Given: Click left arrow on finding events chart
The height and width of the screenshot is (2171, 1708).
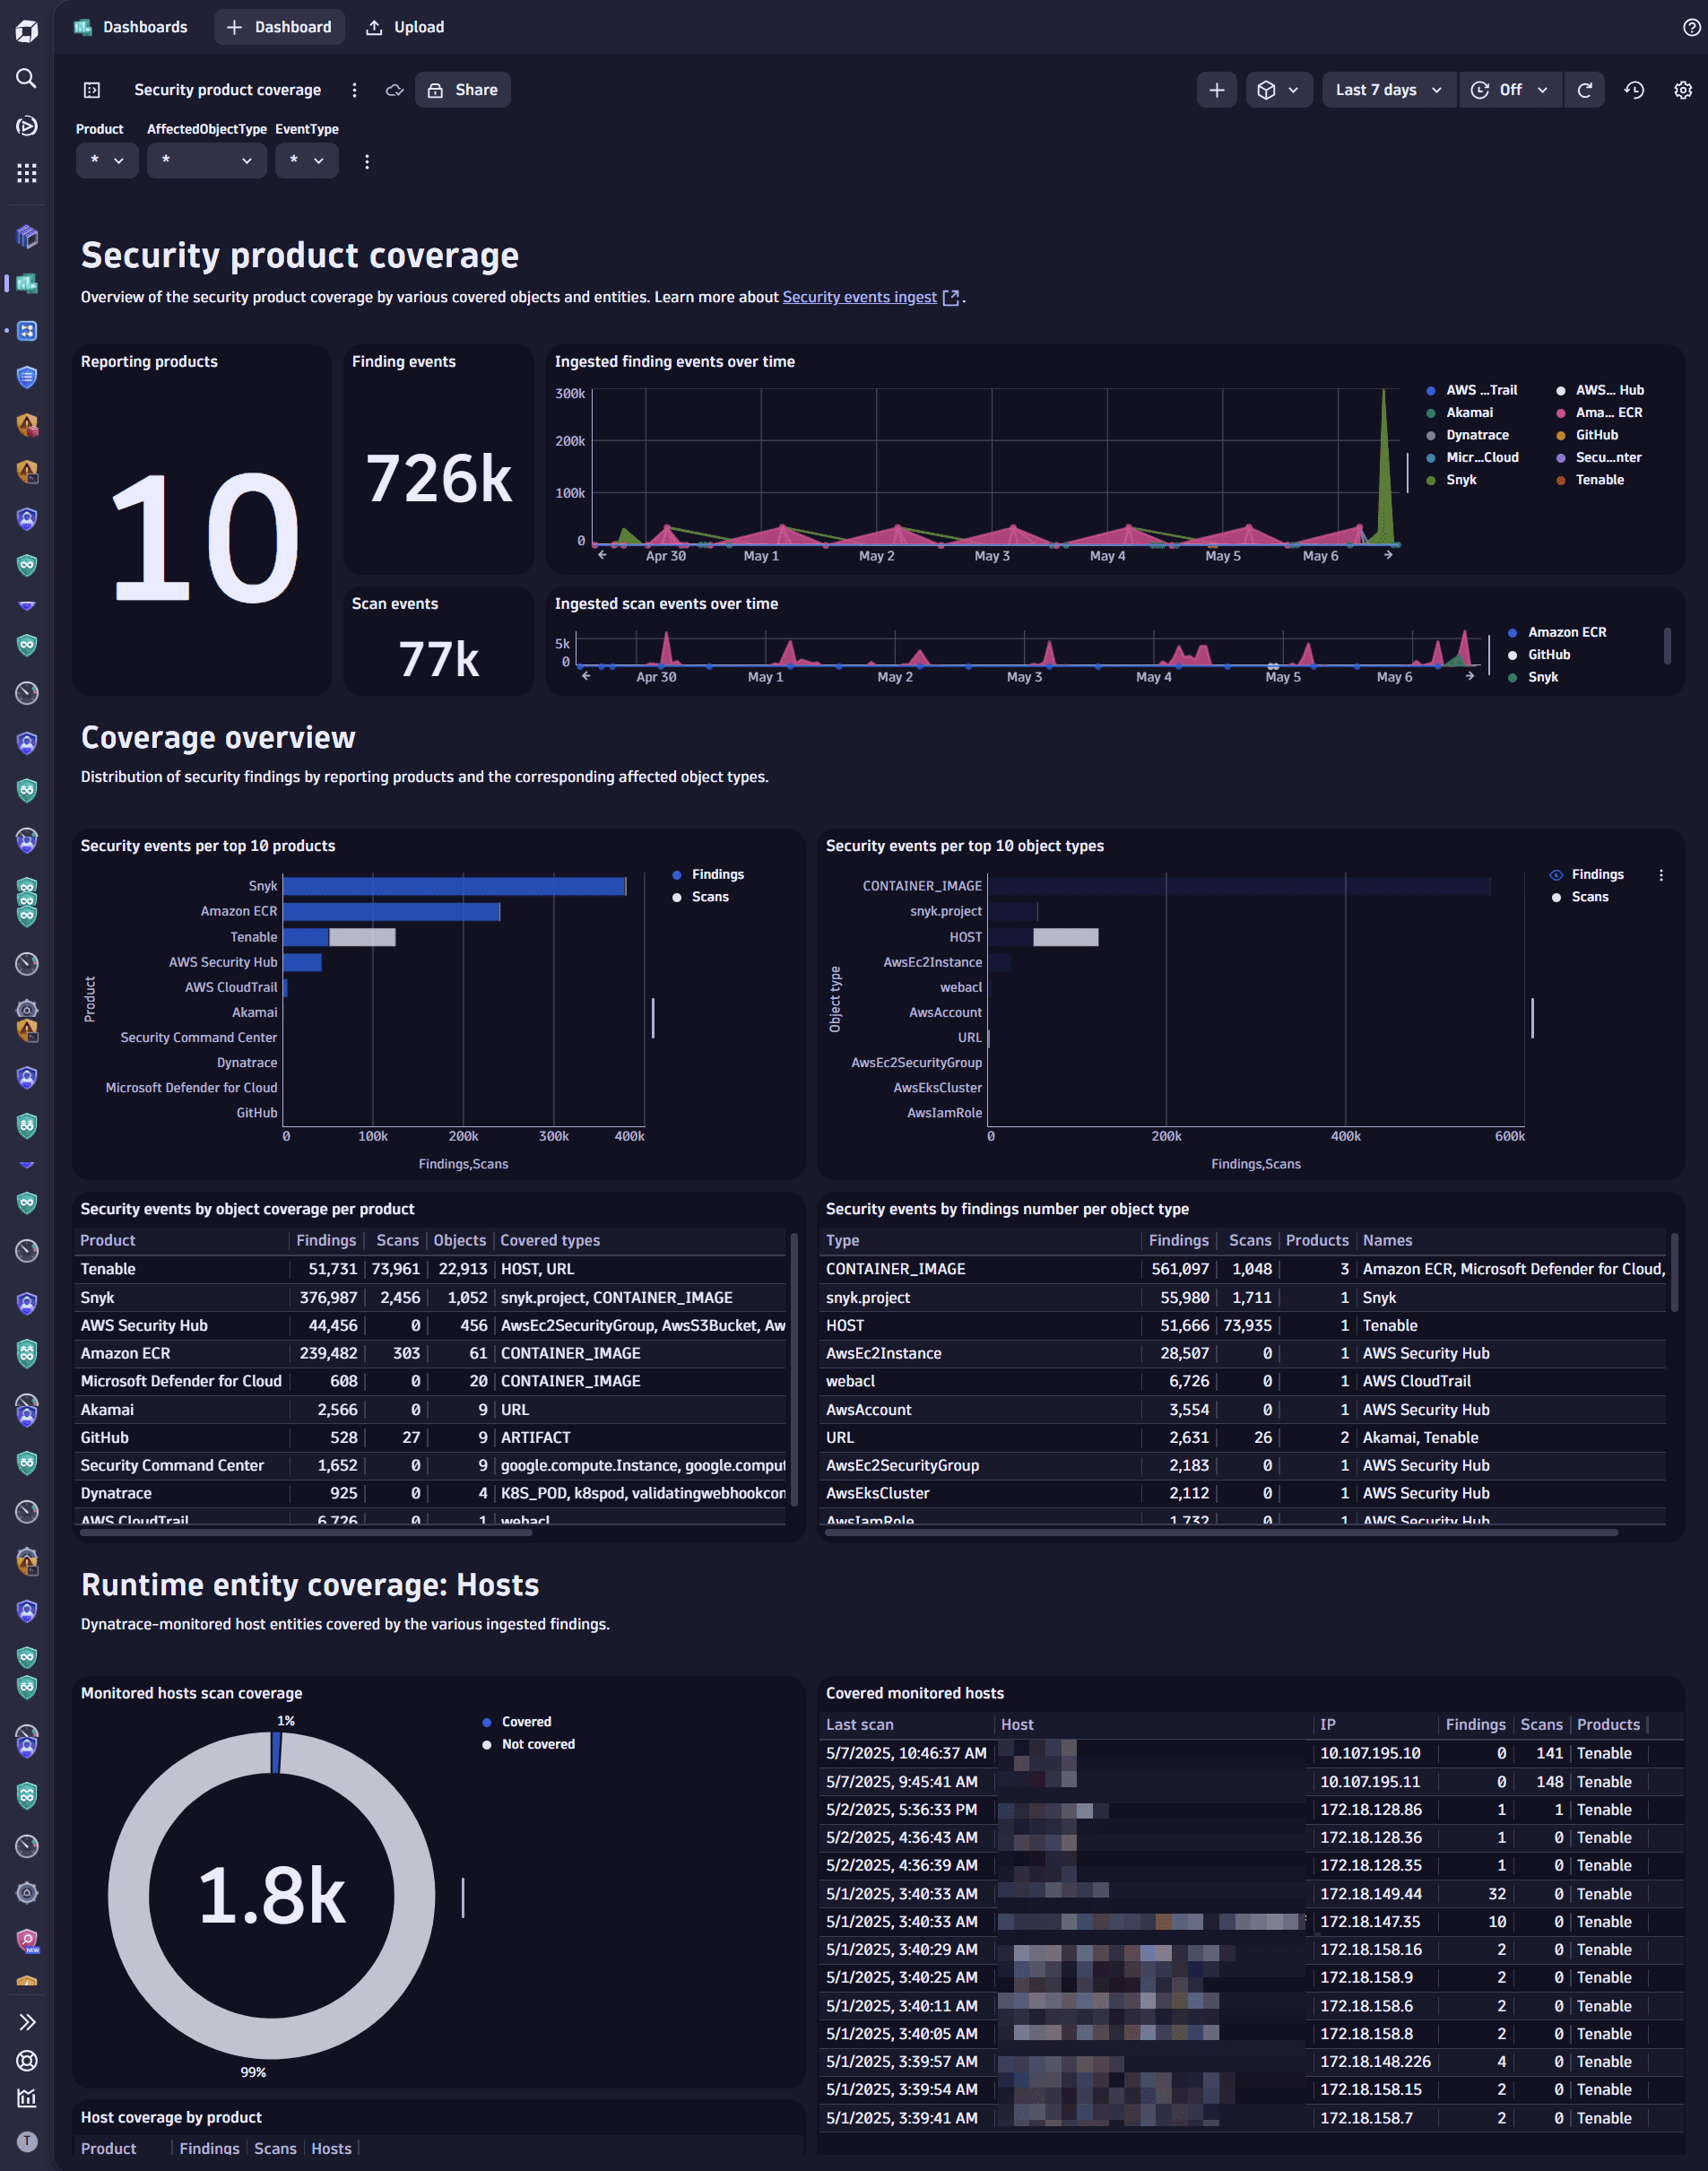Looking at the screenshot, I should 602,554.
